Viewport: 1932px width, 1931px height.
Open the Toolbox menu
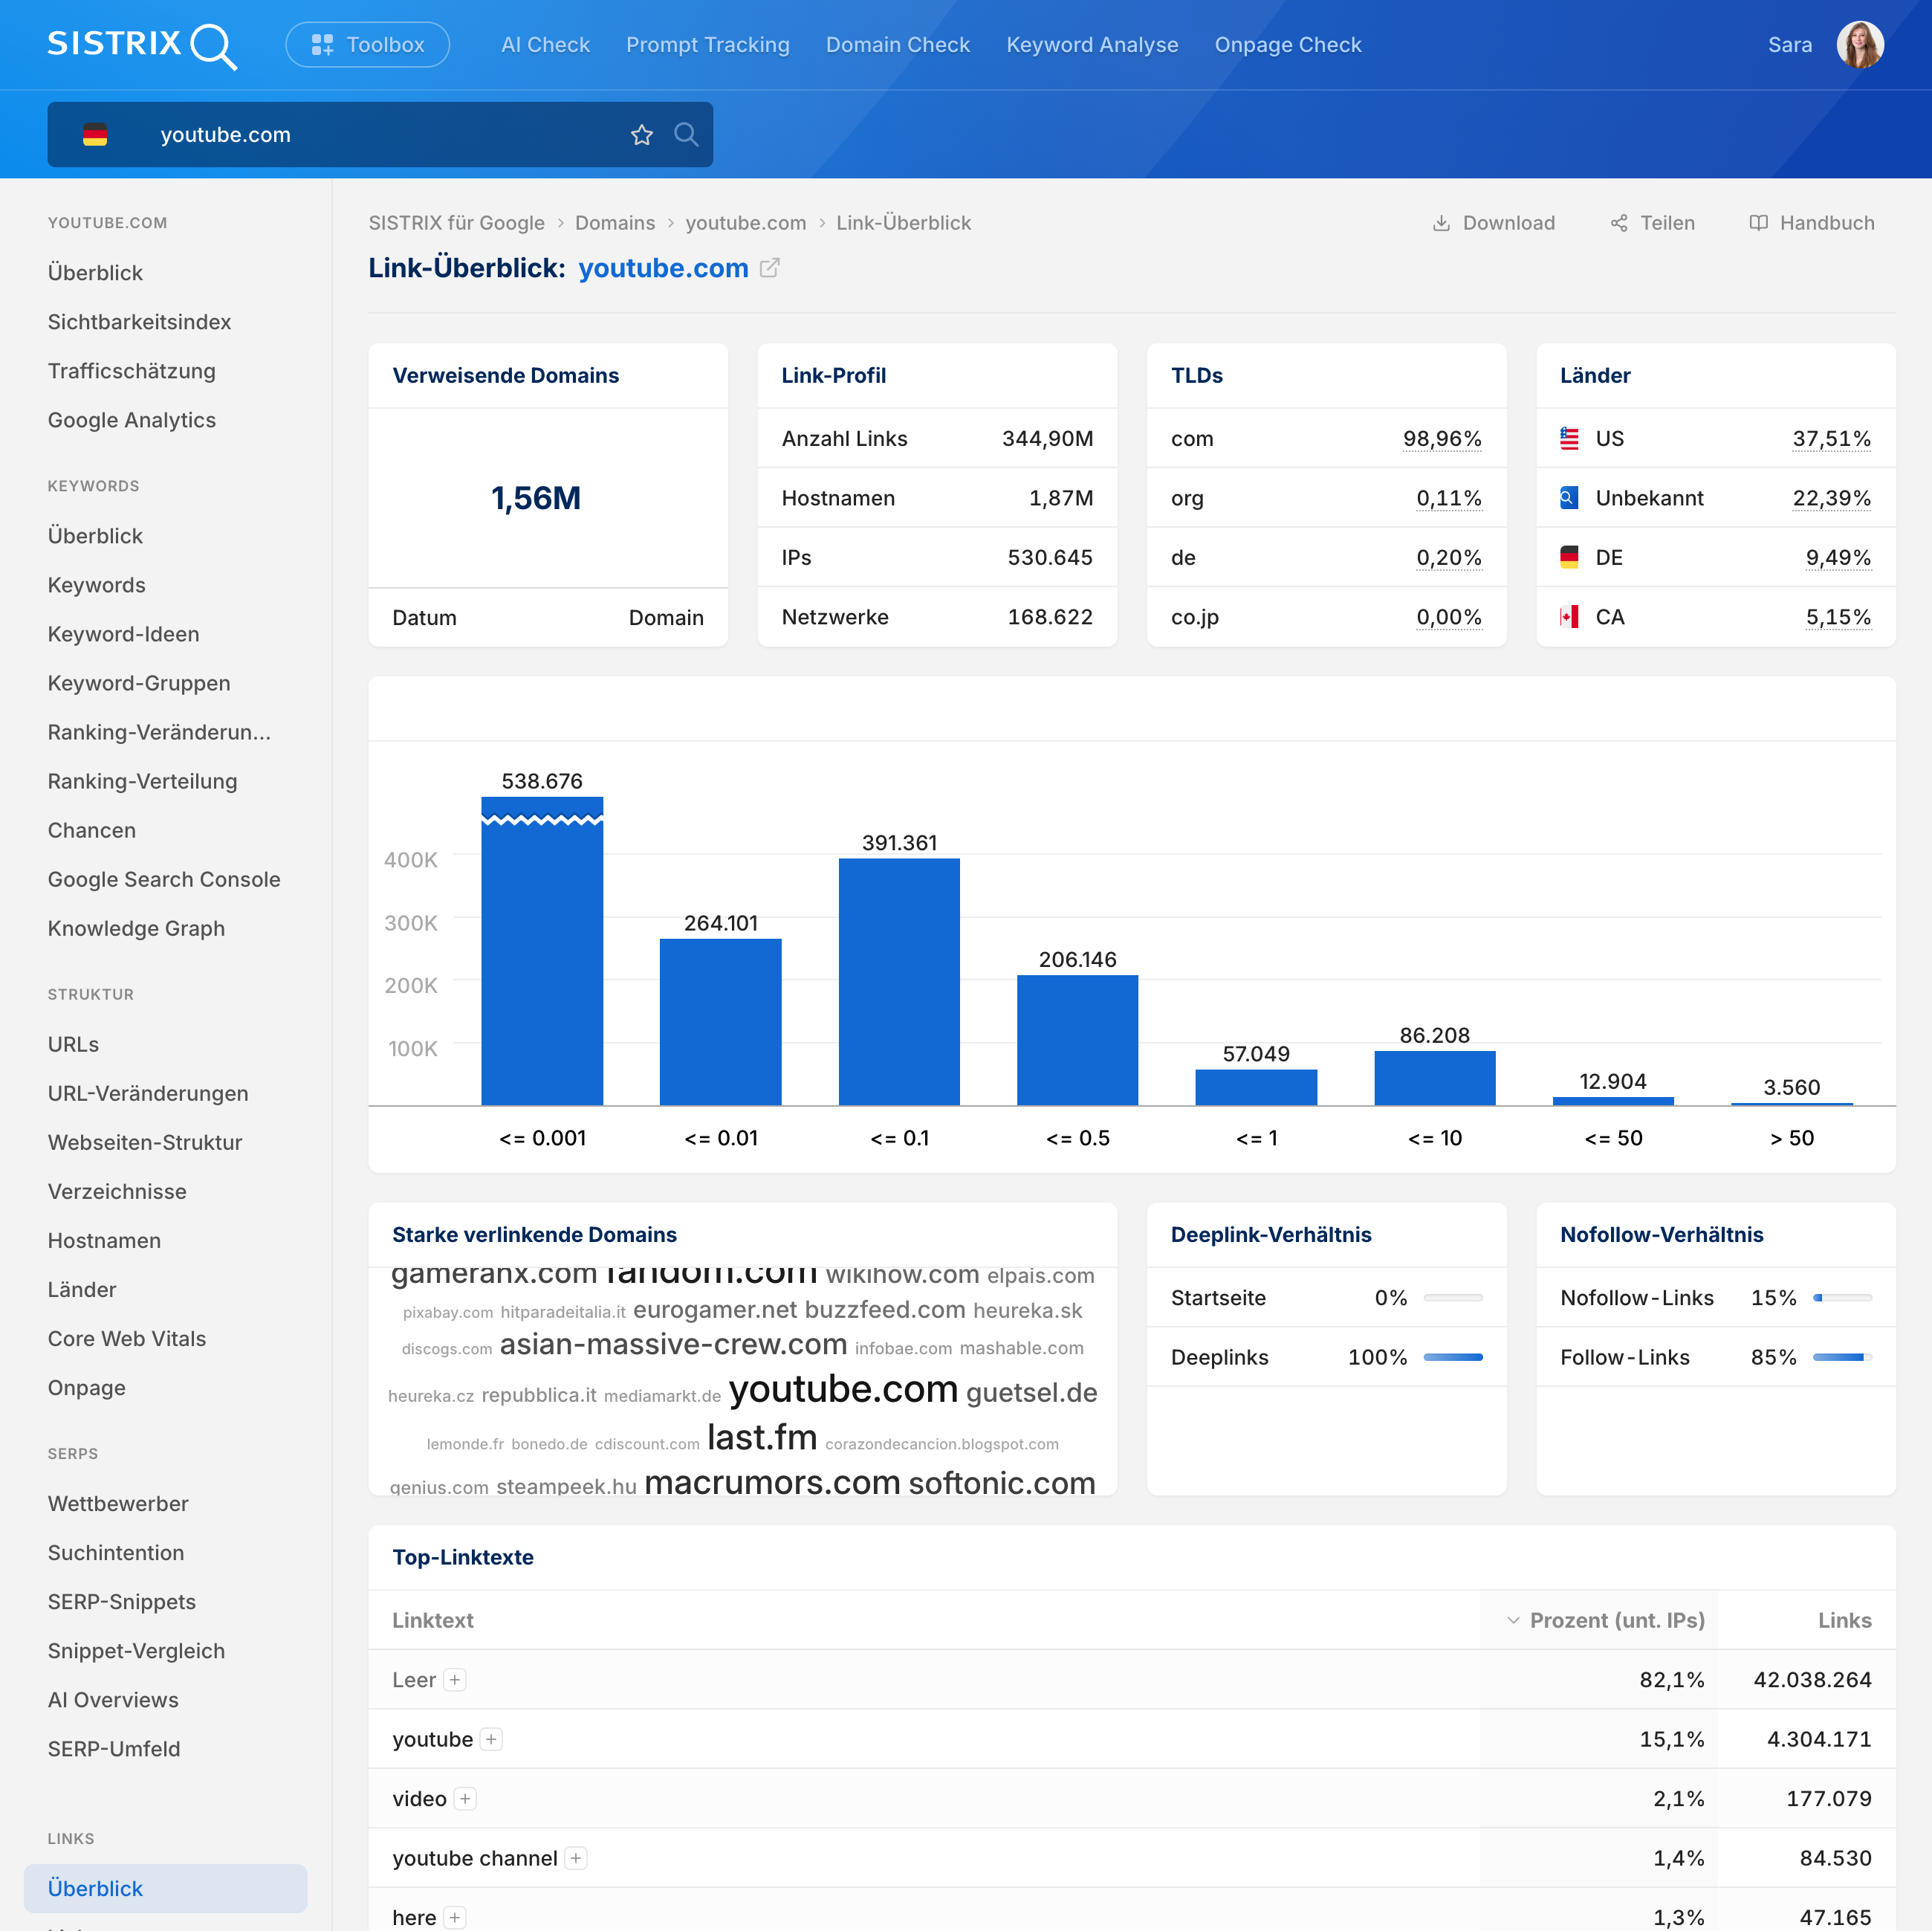pos(367,45)
